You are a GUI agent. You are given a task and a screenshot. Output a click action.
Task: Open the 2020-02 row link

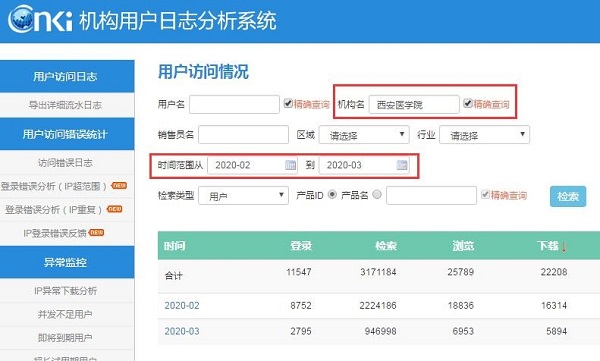pos(182,305)
